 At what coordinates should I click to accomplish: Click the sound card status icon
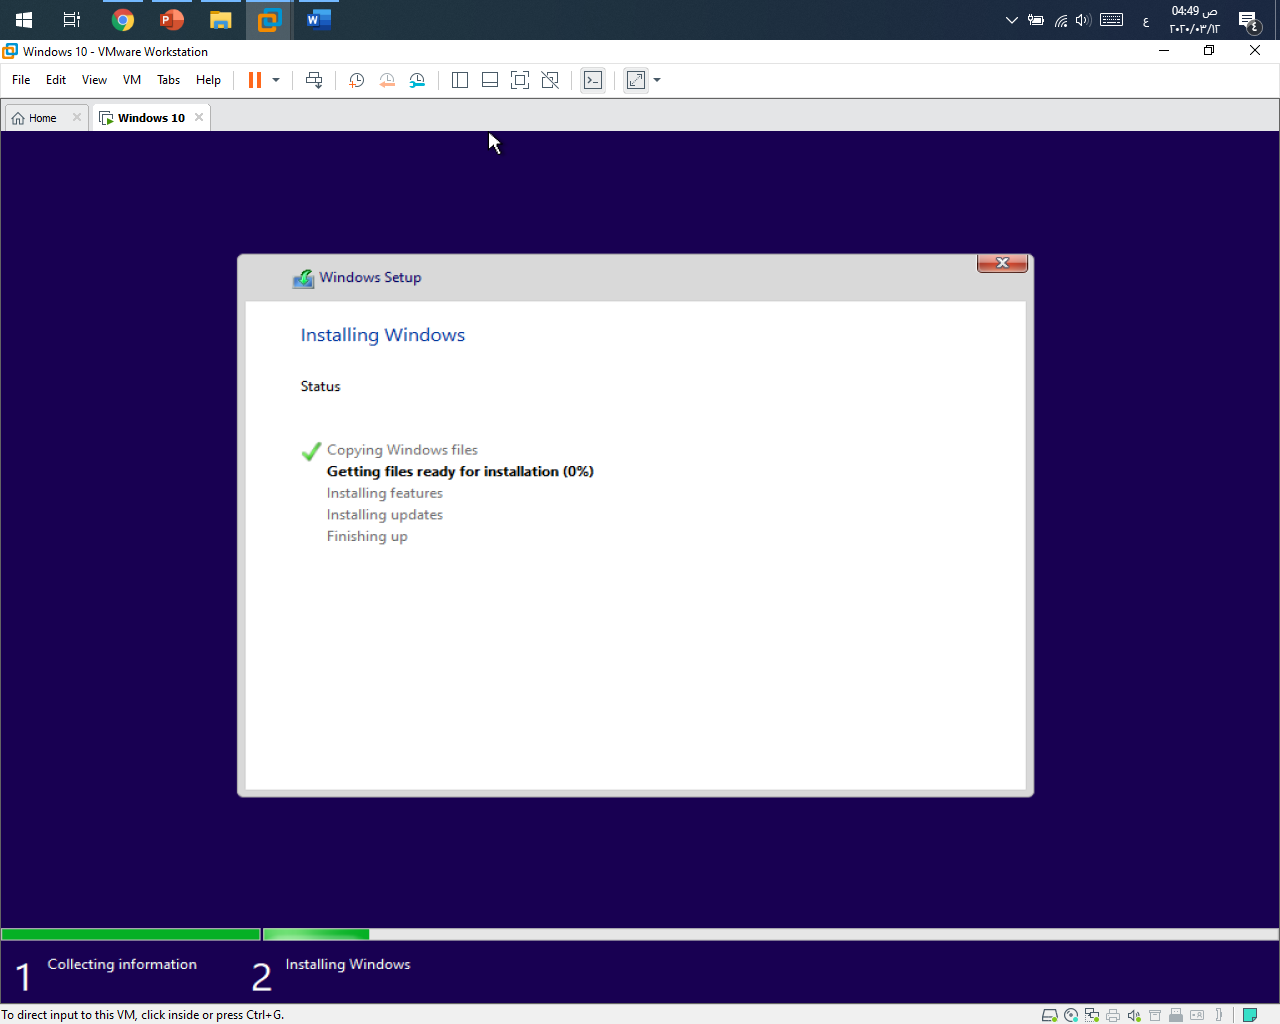1134,1015
